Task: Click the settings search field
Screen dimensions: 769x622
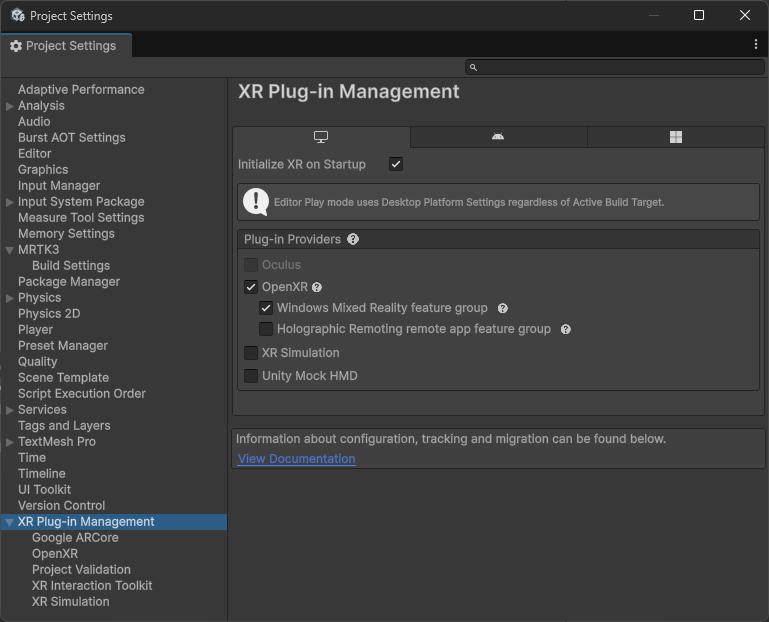Action: click(x=614, y=67)
